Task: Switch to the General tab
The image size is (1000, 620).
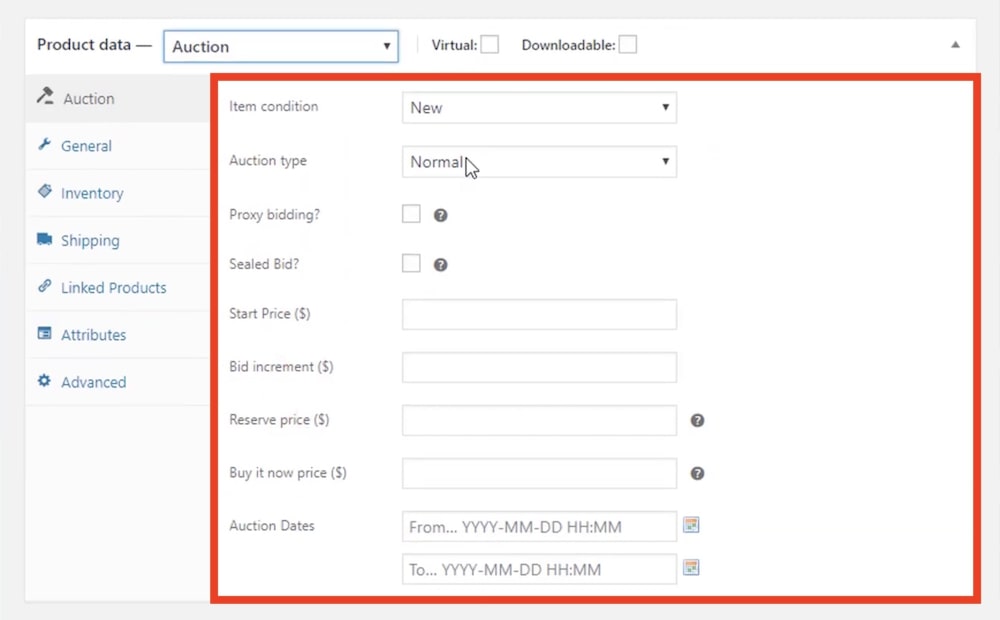Action: (x=117, y=146)
